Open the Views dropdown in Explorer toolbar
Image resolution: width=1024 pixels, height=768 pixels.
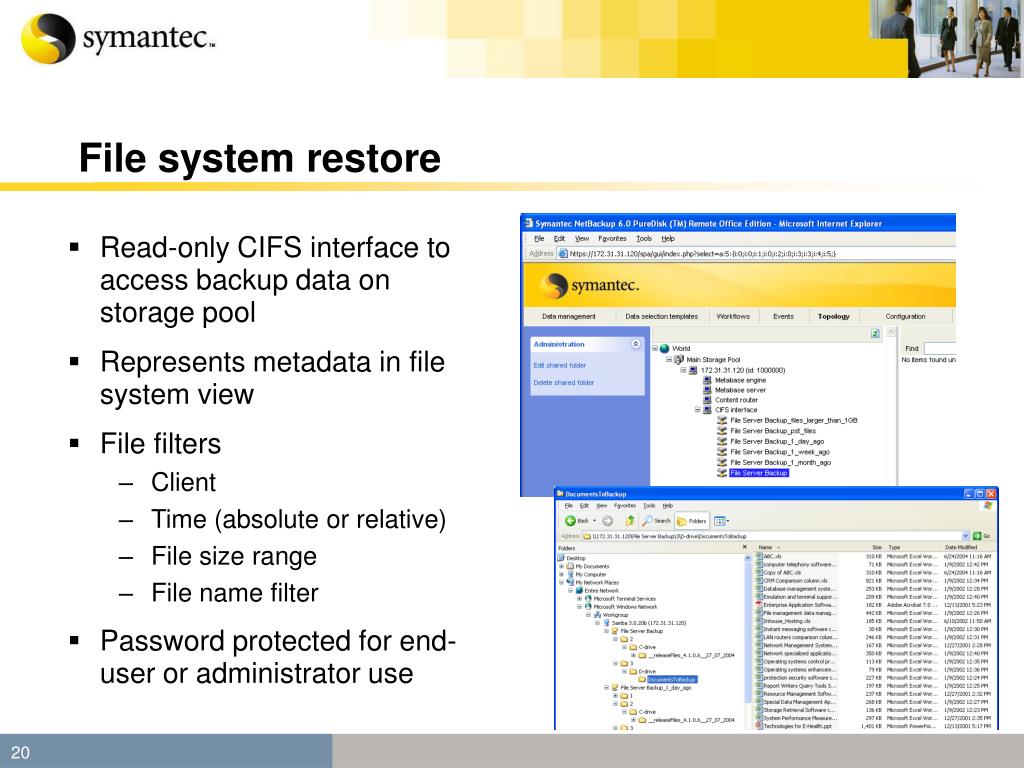point(721,520)
